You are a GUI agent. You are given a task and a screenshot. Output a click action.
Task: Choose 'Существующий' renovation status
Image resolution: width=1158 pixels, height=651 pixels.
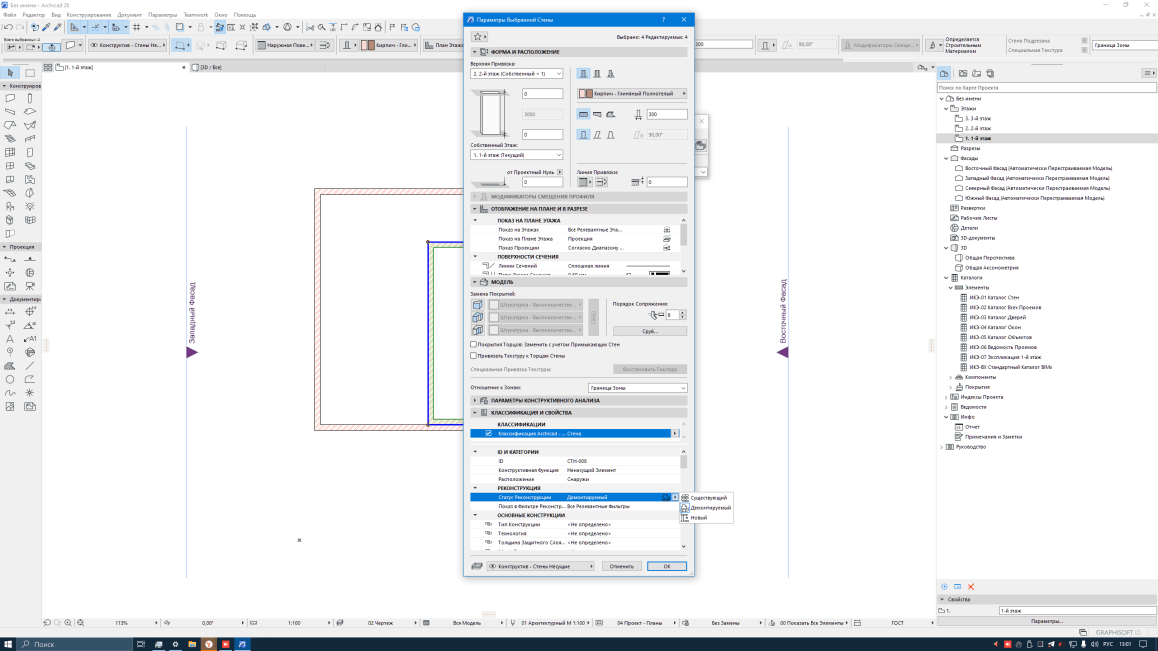point(708,498)
